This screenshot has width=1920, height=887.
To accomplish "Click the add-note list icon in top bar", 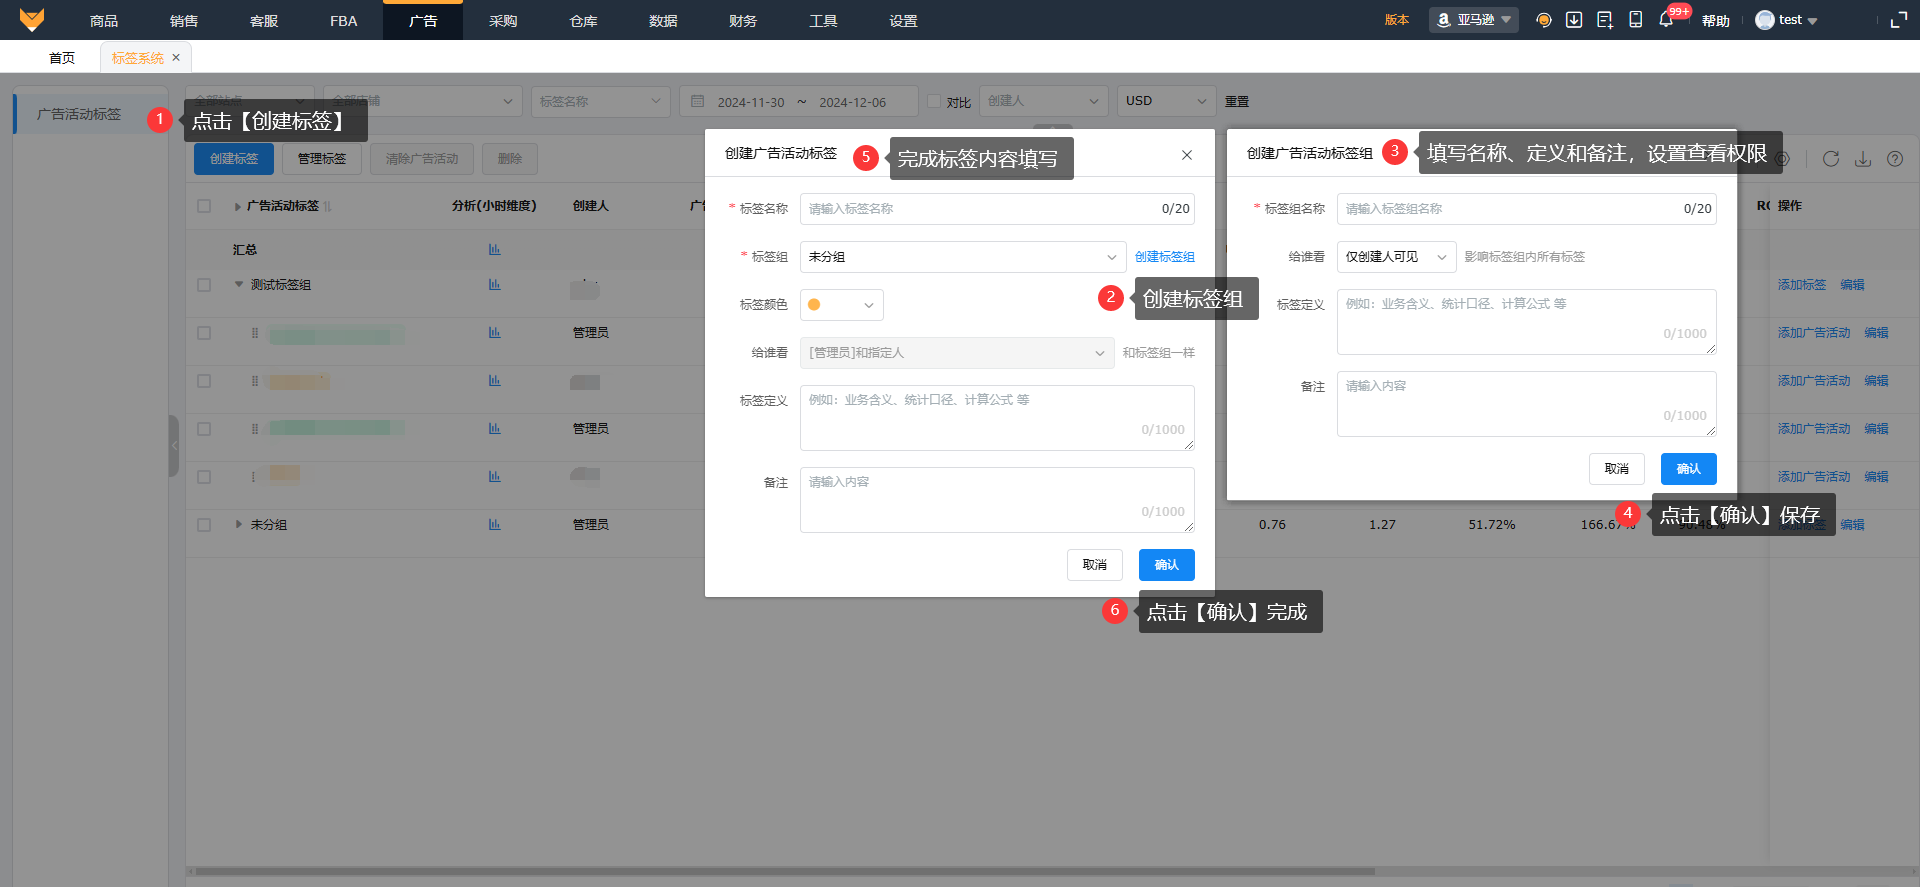I will pyautogui.click(x=1605, y=20).
